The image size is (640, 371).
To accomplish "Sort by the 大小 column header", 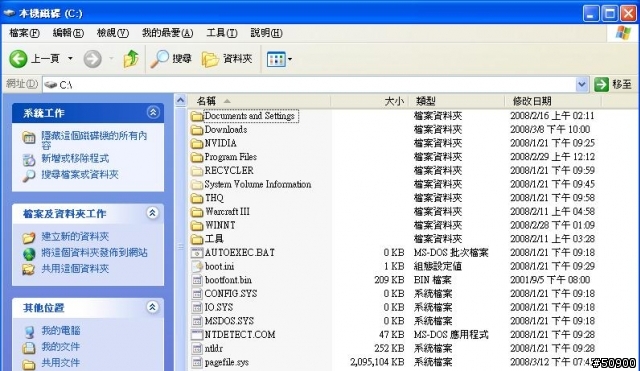I will click(369, 101).
